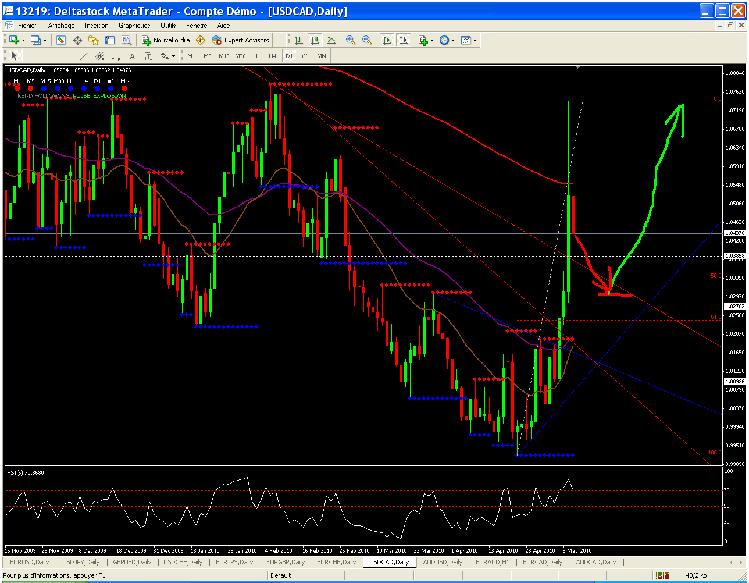This screenshot has height=583, width=749.
Task: Select the trendline drawing tool
Action: click(x=83, y=56)
